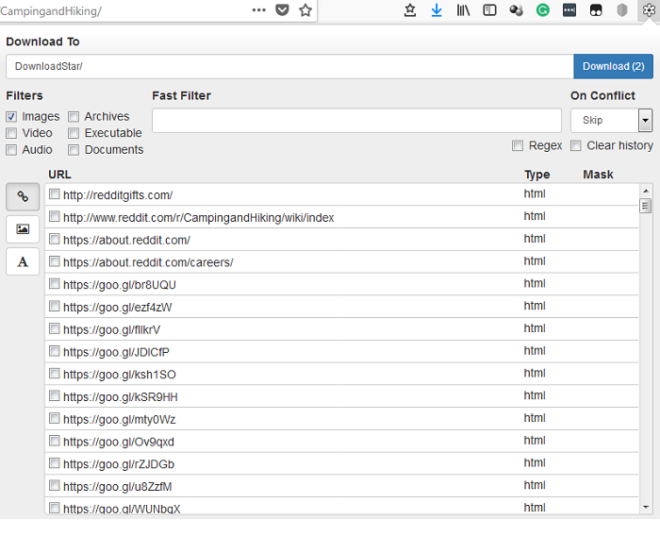
Task: Enable the Video filter
Action: [11, 133]
